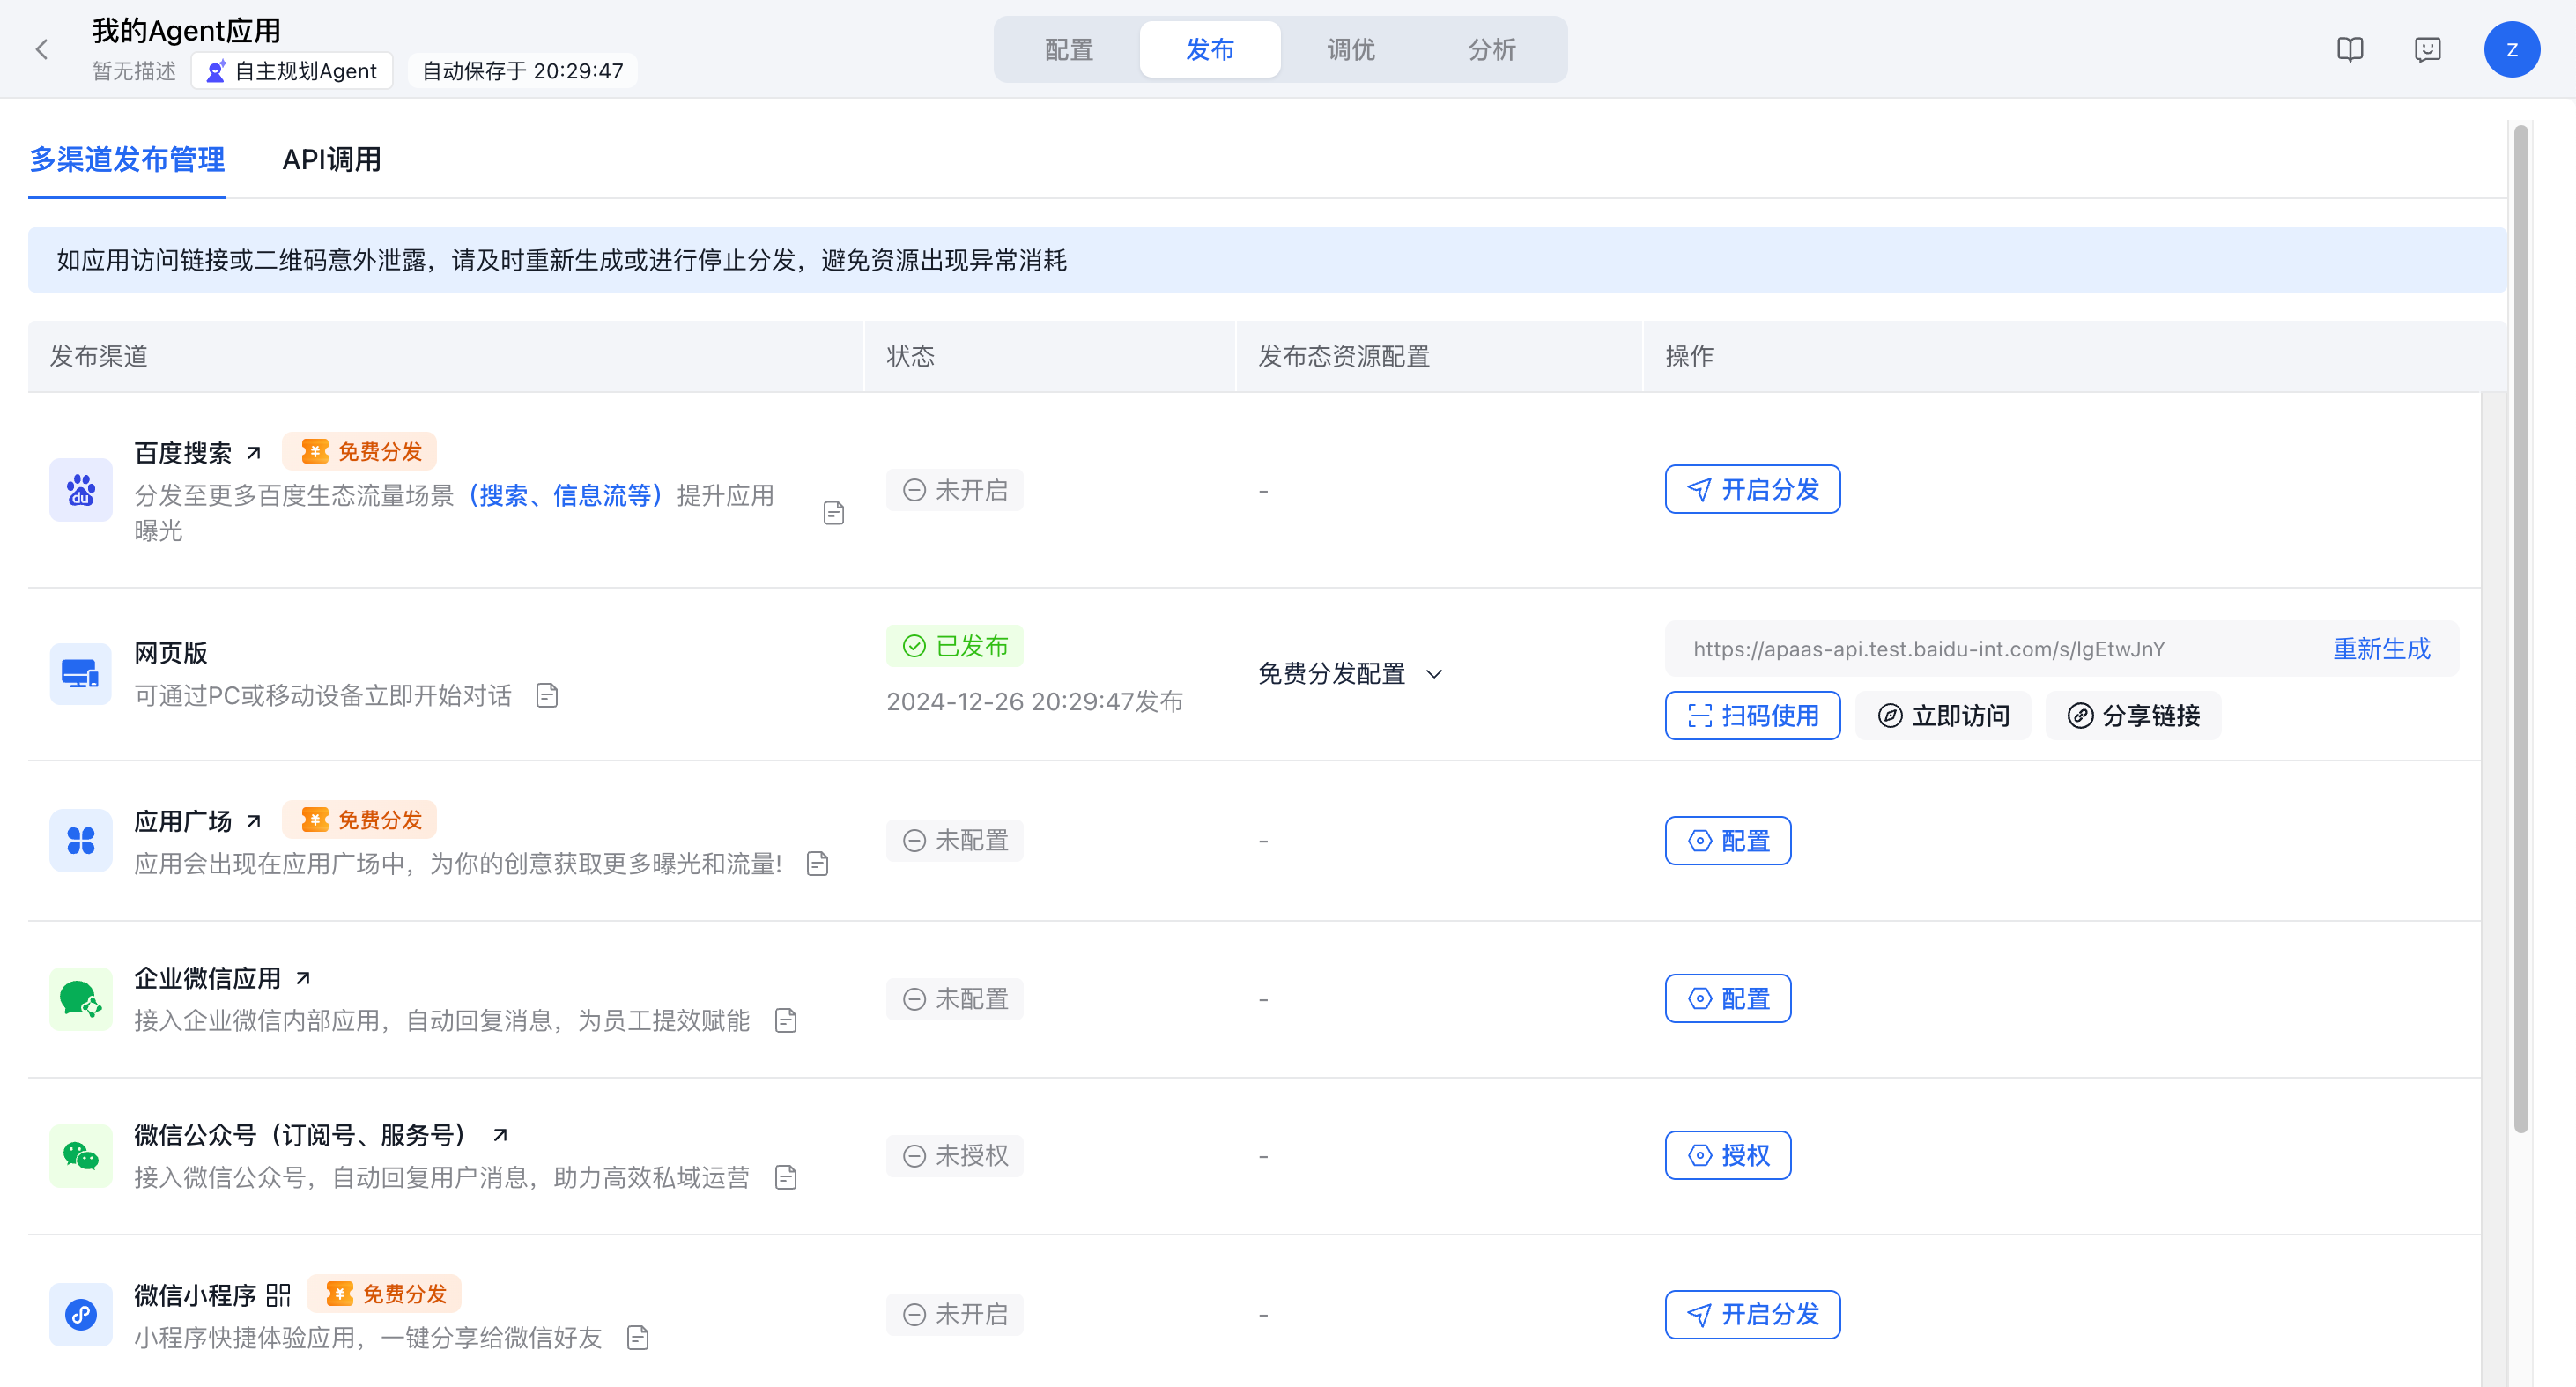
Task: View the 企业微信应用 description document icon
Action: pyautogui.click(x=786, y=1020)
